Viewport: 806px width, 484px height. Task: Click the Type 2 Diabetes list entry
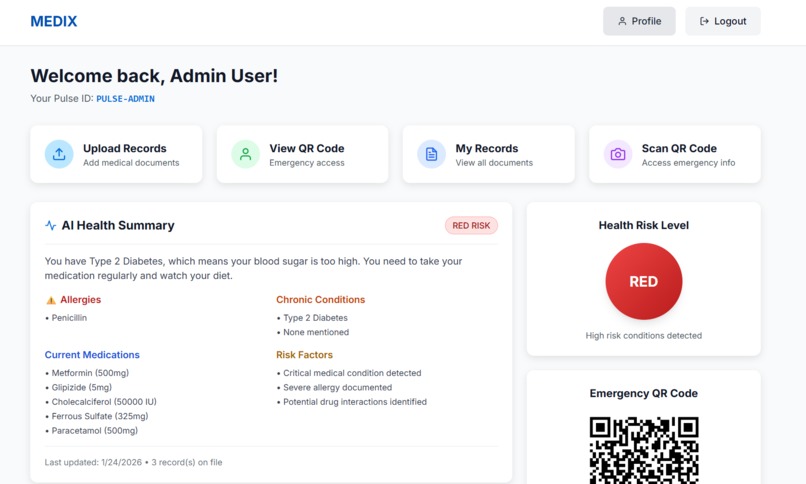coord(315,318)
